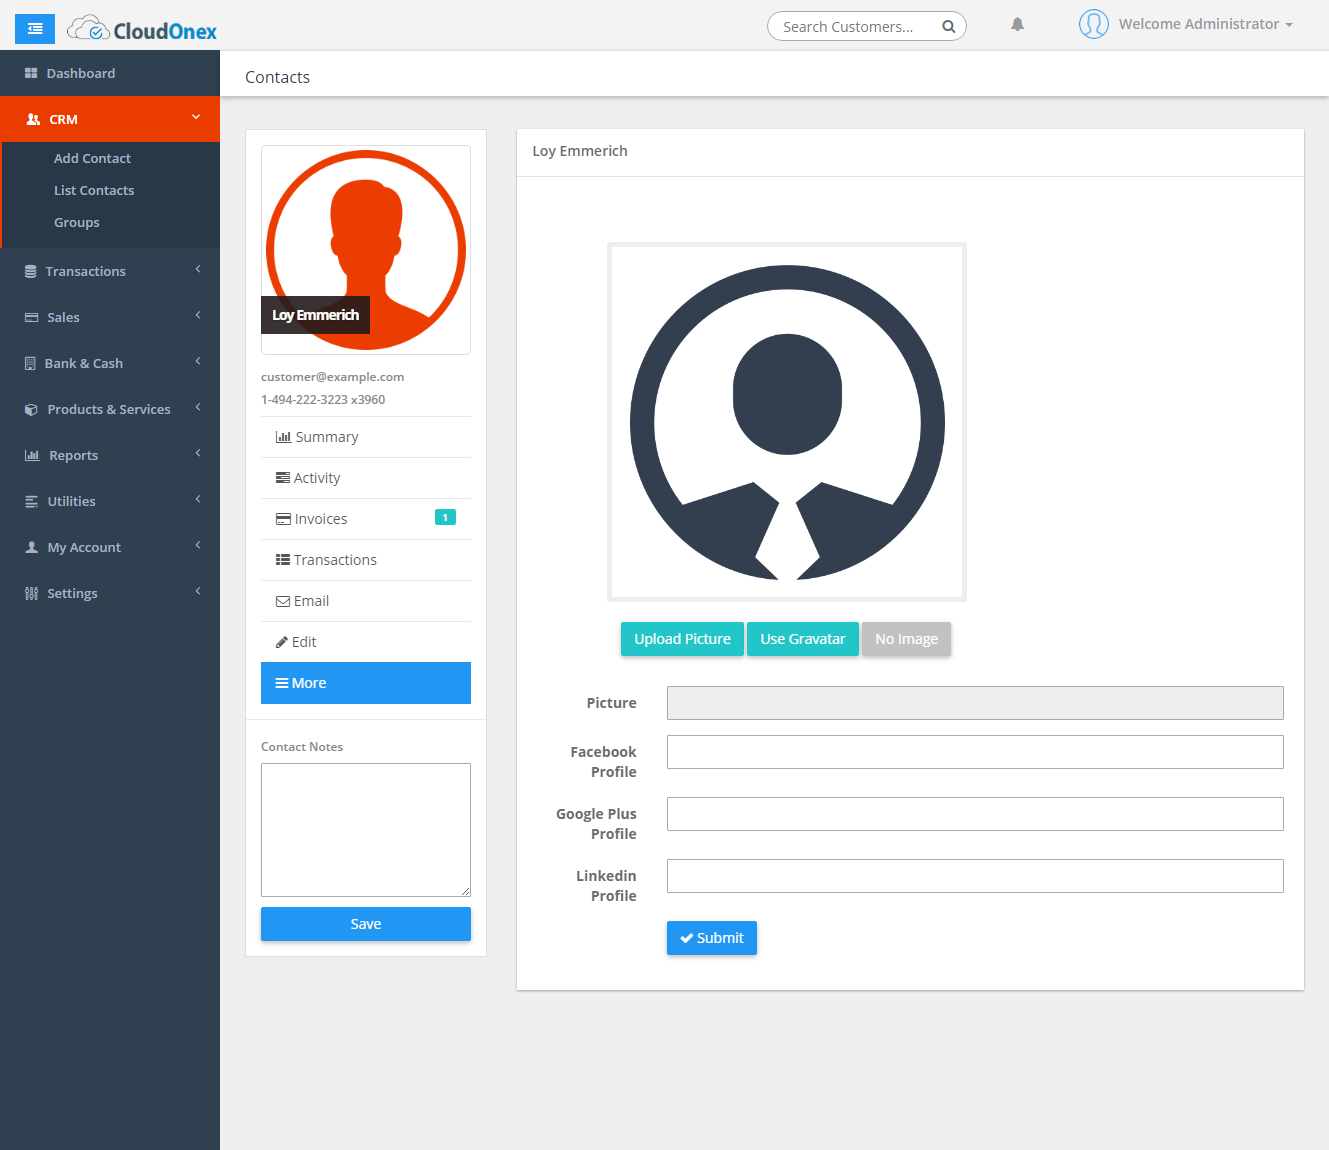The height and width of the screenshot is (1150, 1329).
Task: Open the Welcome Administrator dropdown
Action: click(x=1205, y=24)
